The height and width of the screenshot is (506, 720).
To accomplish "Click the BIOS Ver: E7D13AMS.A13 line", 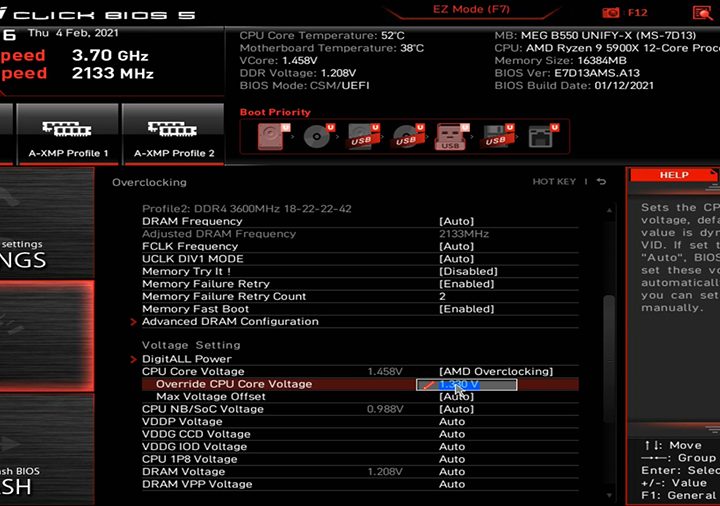I will 567,73.
